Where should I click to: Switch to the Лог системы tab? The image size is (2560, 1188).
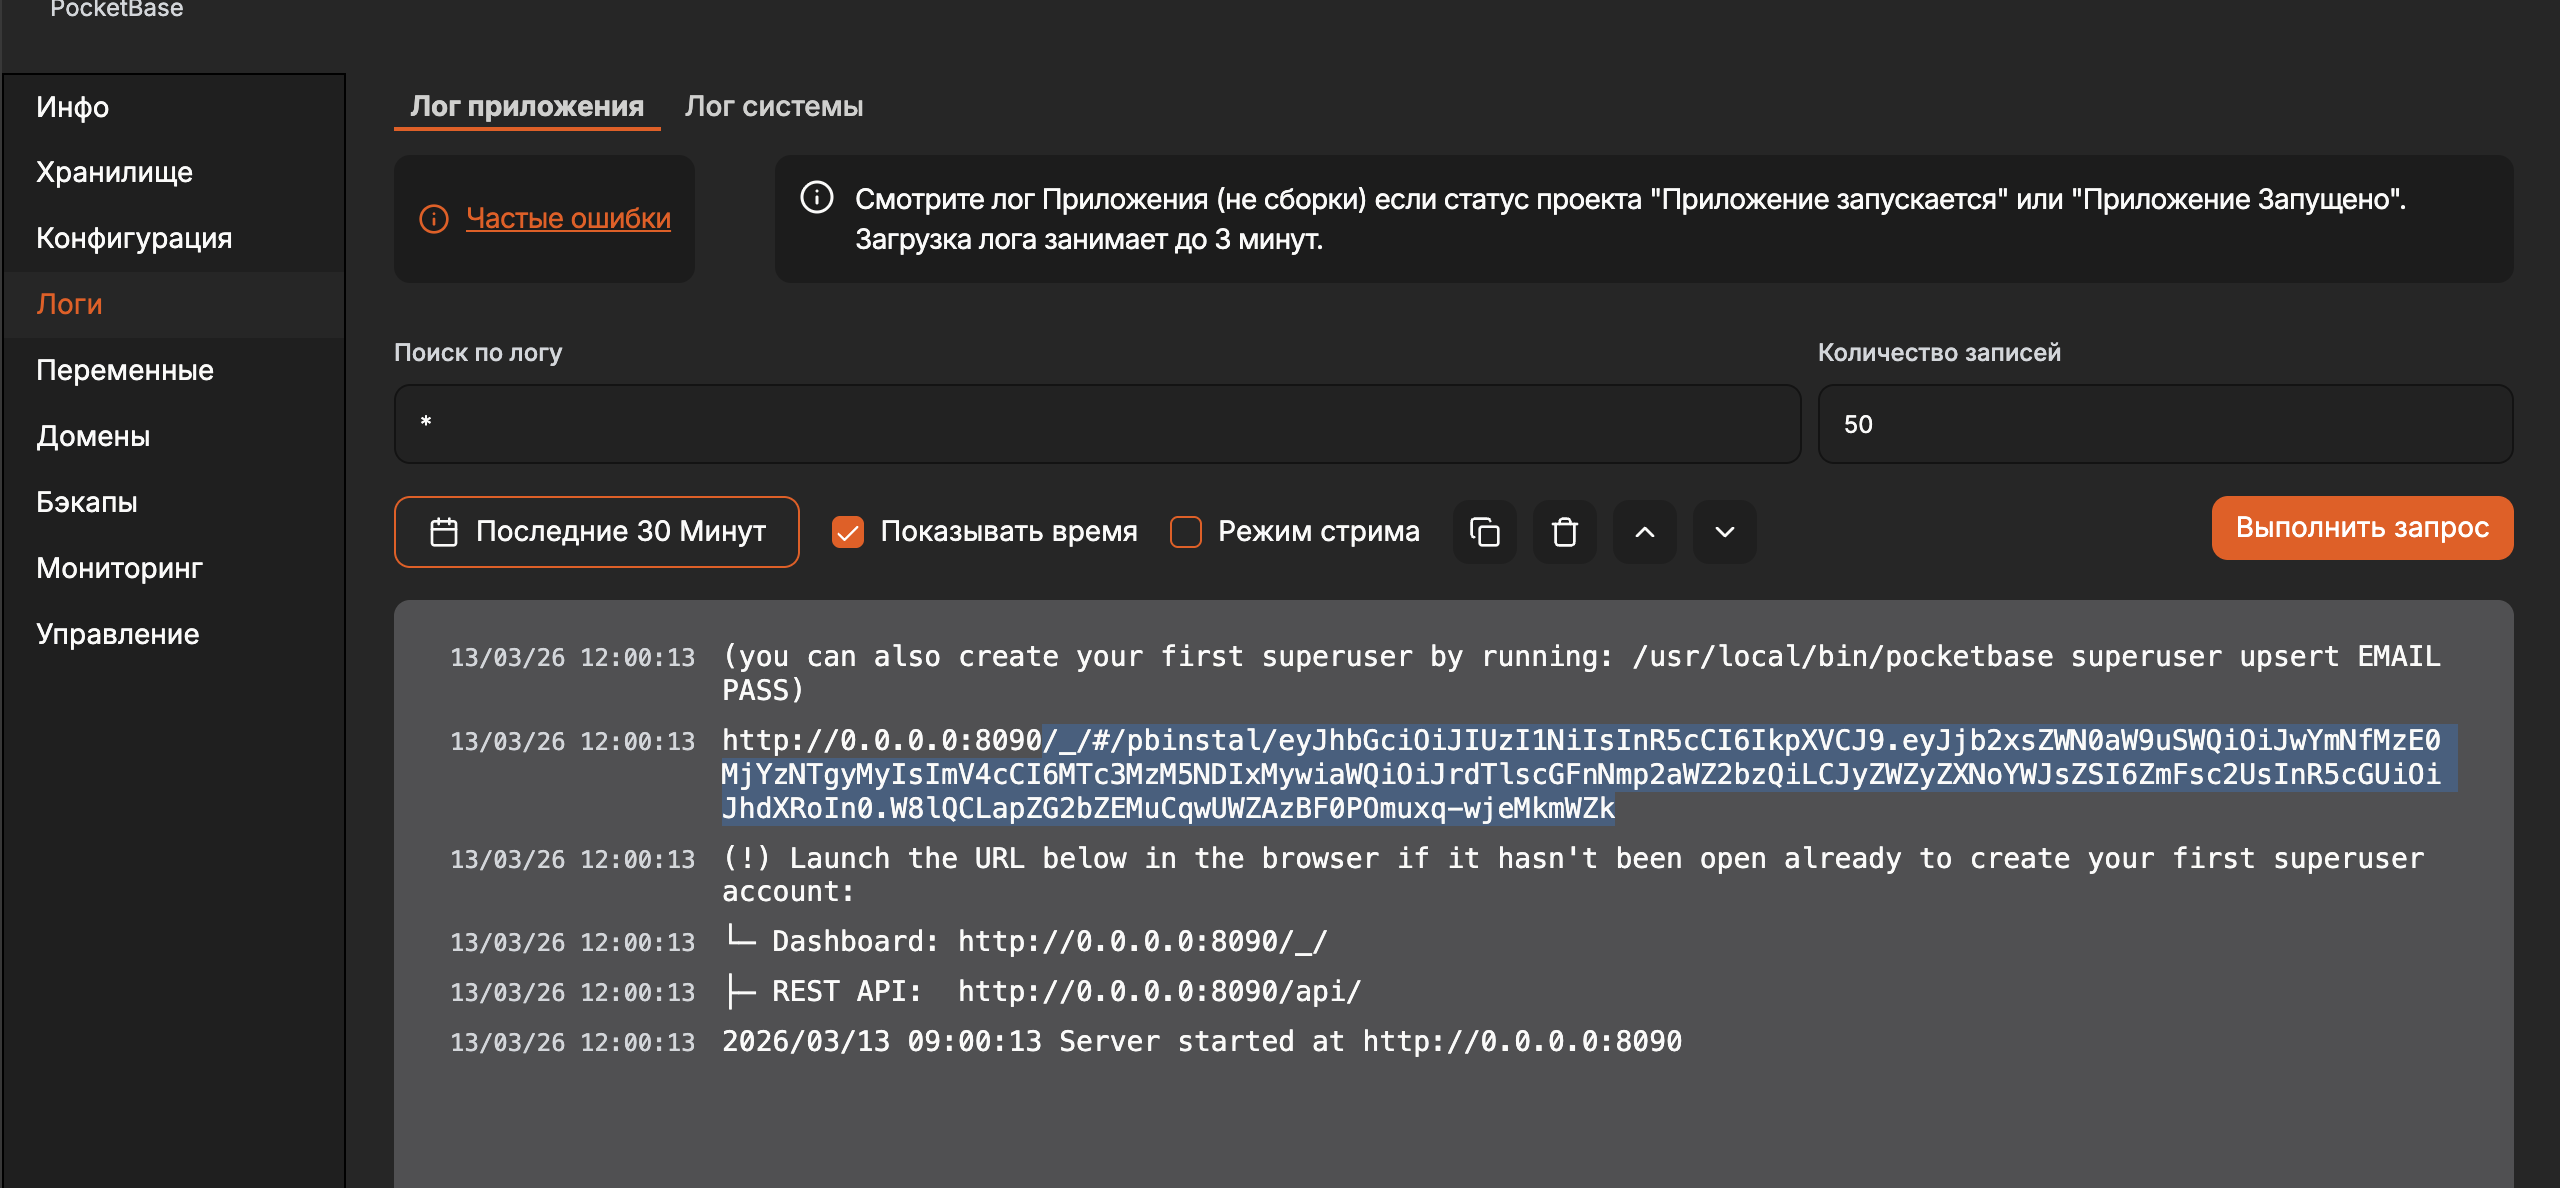coord(774,106)
